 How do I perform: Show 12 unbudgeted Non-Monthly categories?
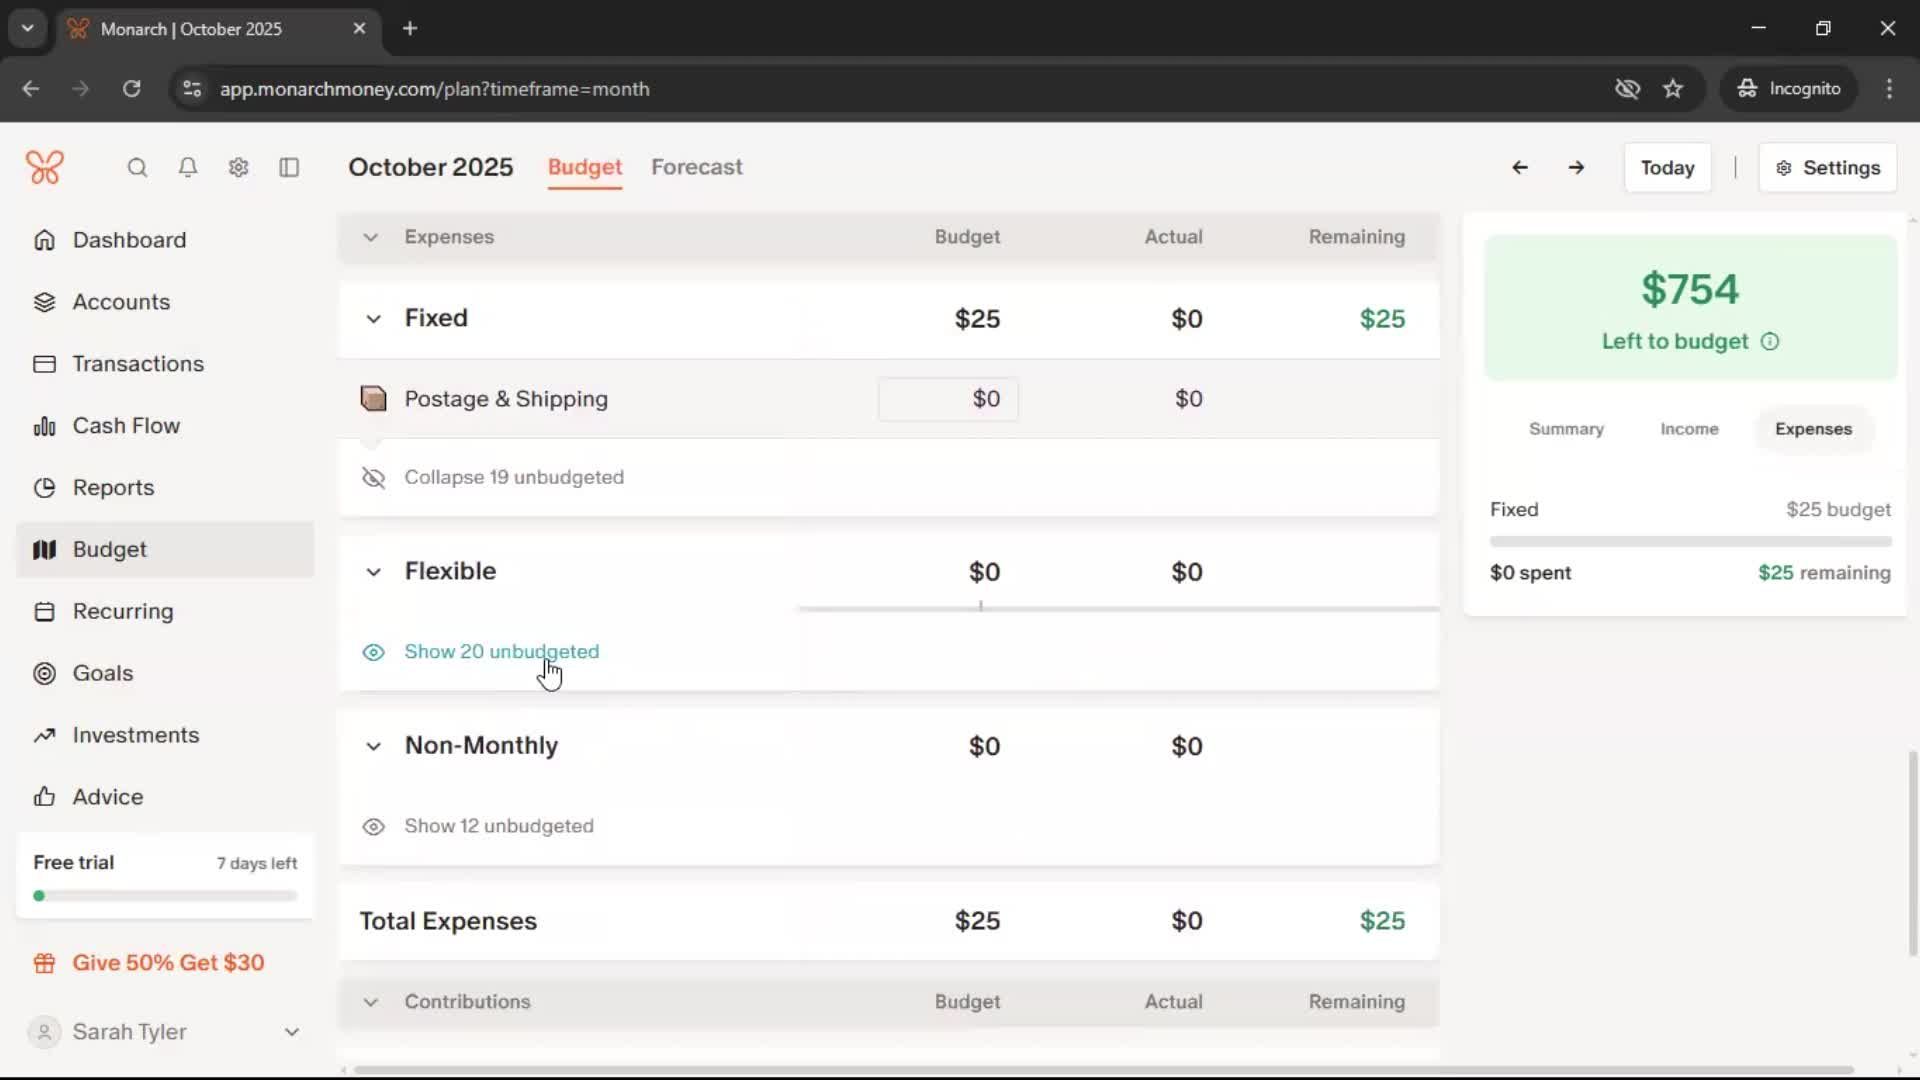498,826
